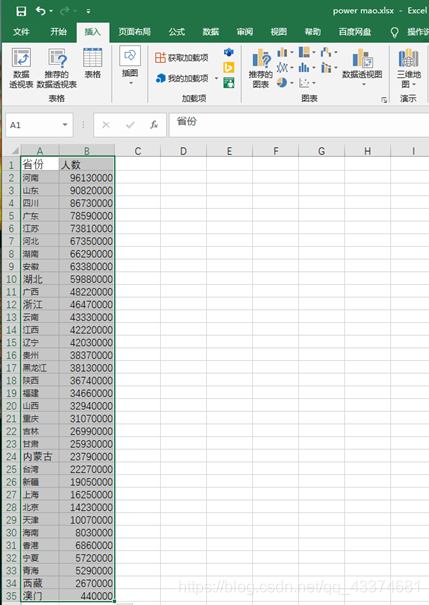Insert a PivotTable (数据透视表)

(x=21, y=68)
